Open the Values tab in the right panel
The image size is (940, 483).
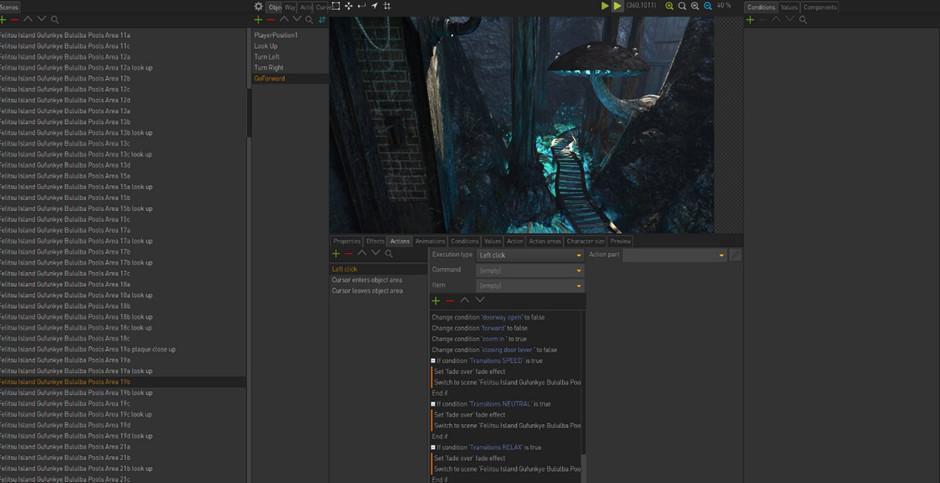(x=789, y=7)
